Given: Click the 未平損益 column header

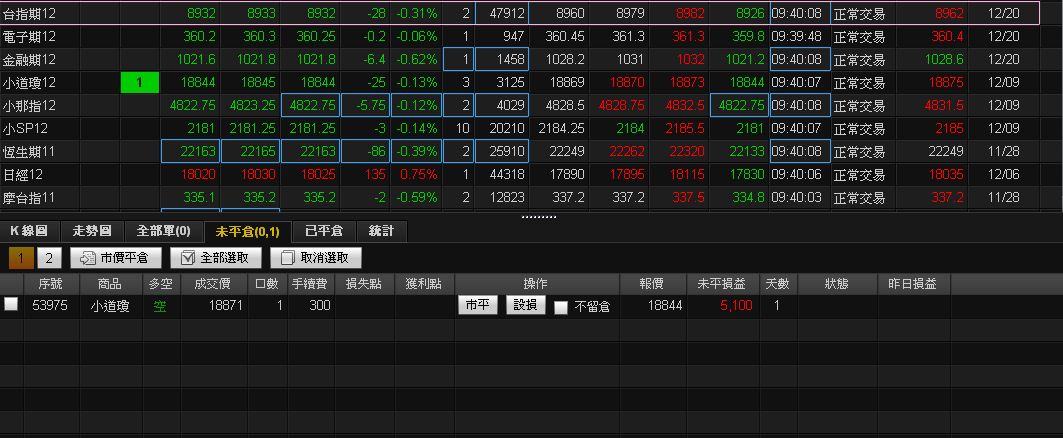Looking at the screenshot, I should pos(723,284).
